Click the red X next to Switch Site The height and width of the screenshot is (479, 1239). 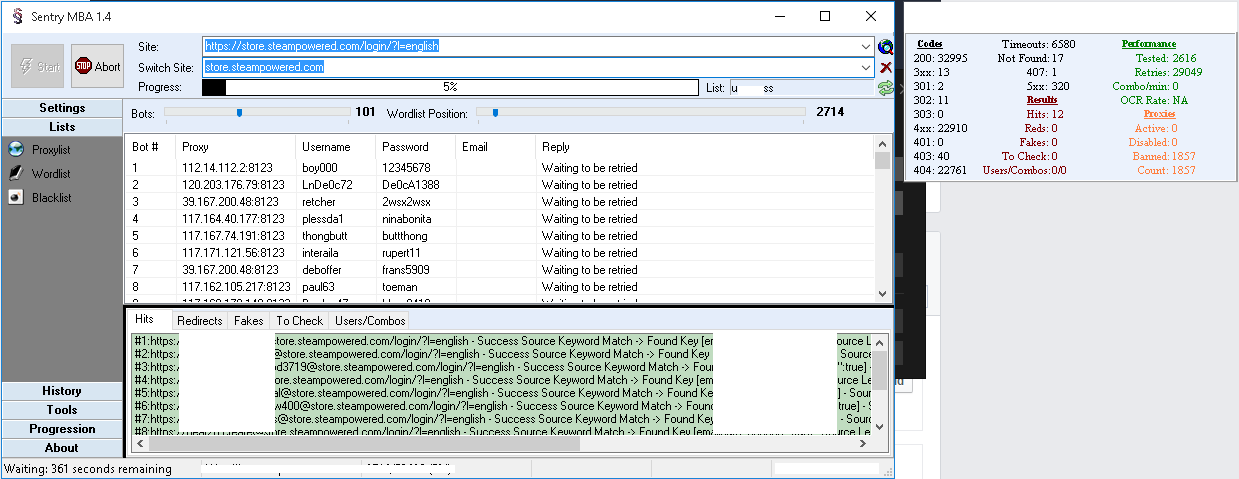pyautogui.click(x=885, y=67)
